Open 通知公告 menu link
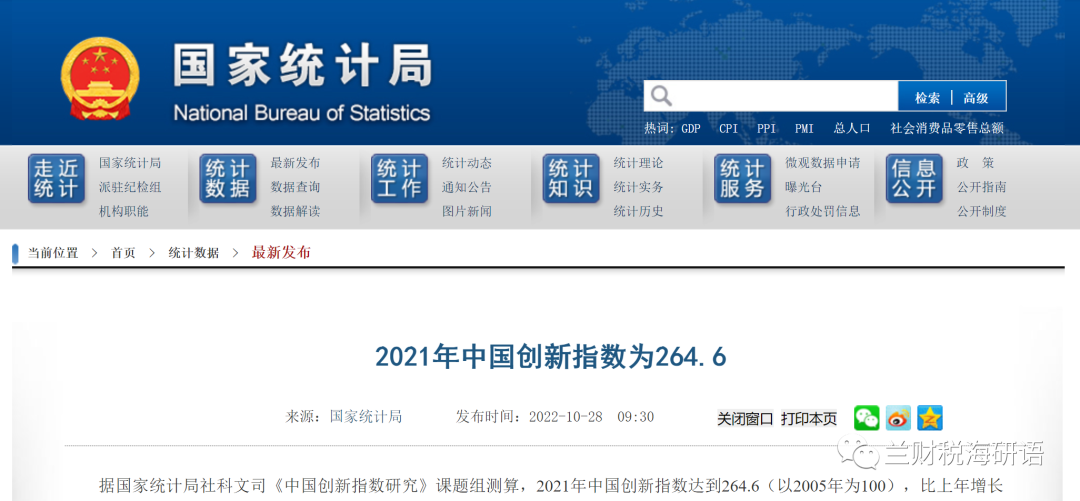 466,187
